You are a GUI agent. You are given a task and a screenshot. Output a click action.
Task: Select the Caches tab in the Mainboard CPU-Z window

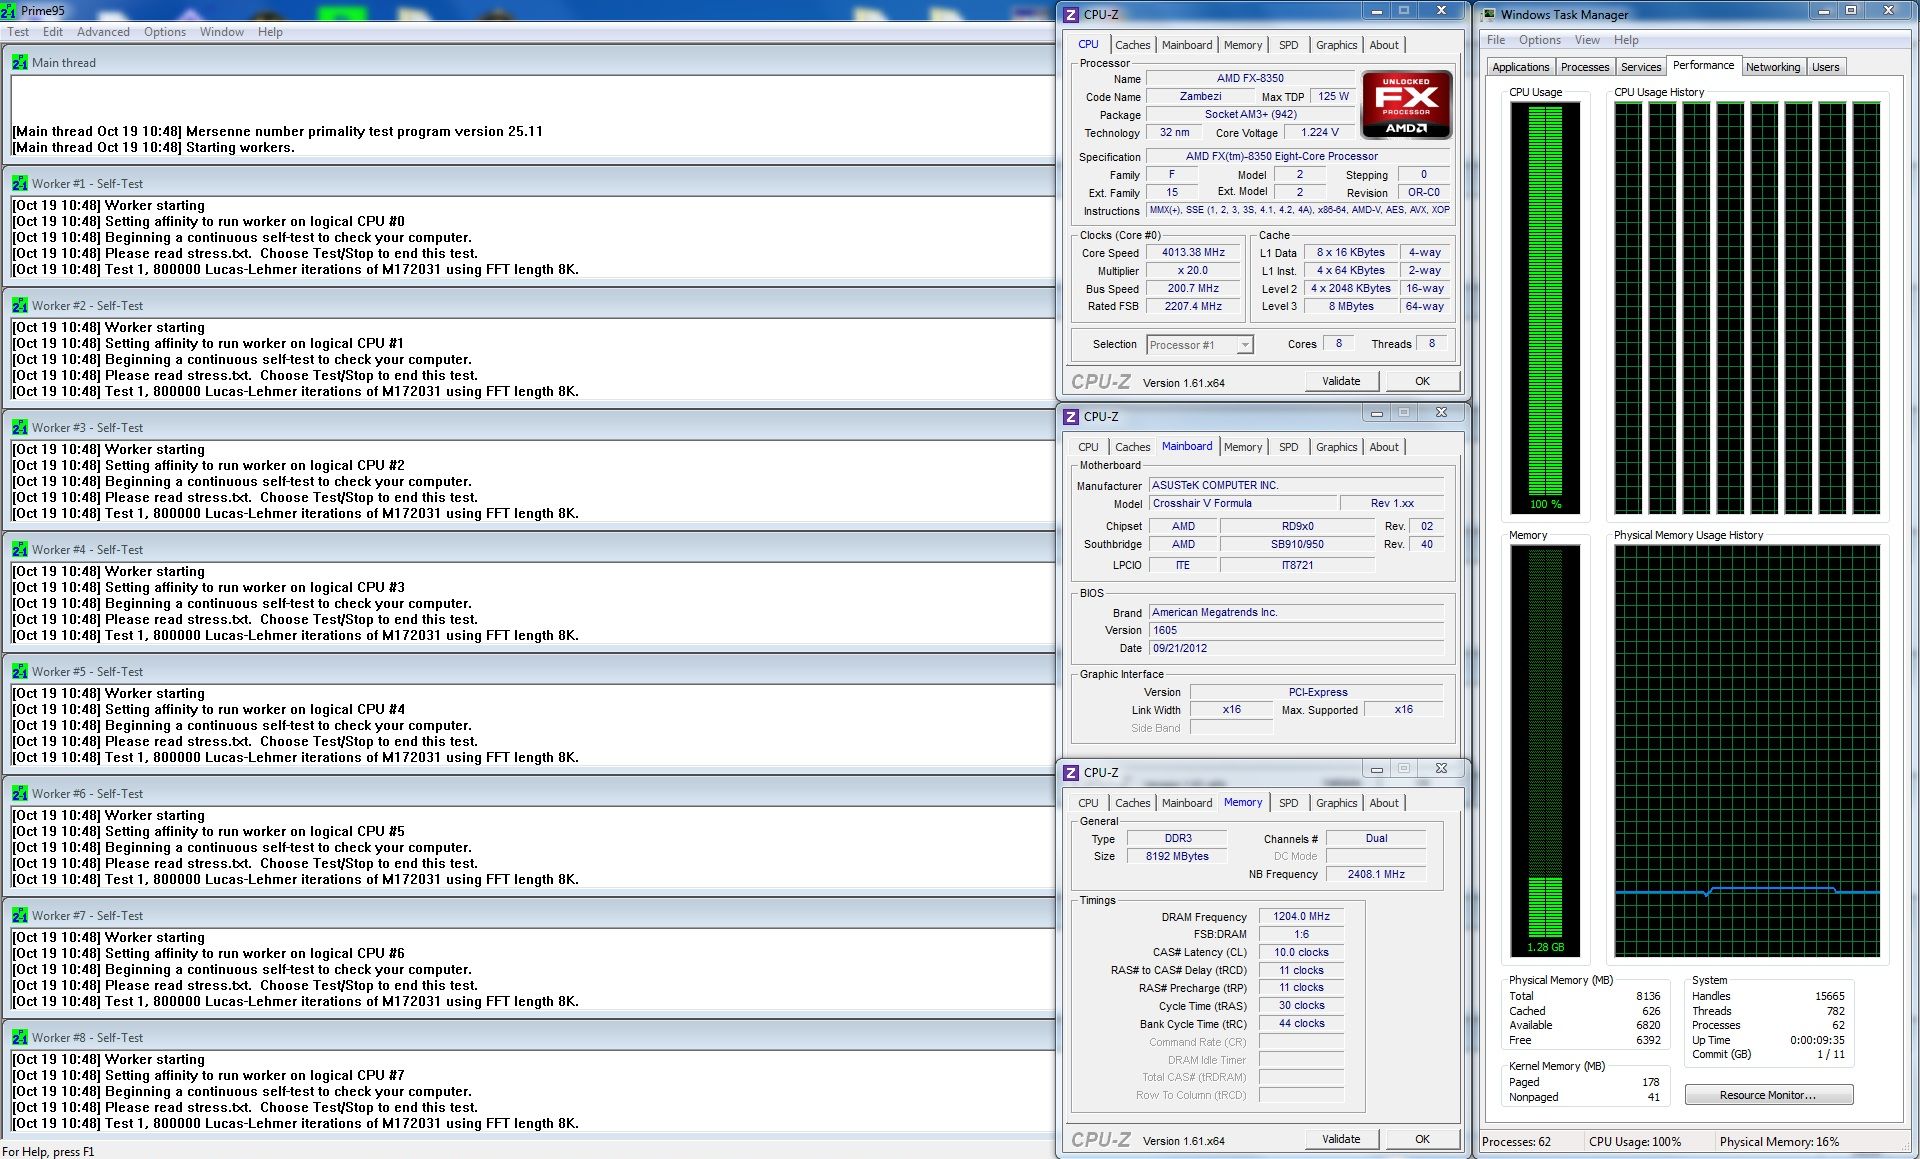(1132, 447)
